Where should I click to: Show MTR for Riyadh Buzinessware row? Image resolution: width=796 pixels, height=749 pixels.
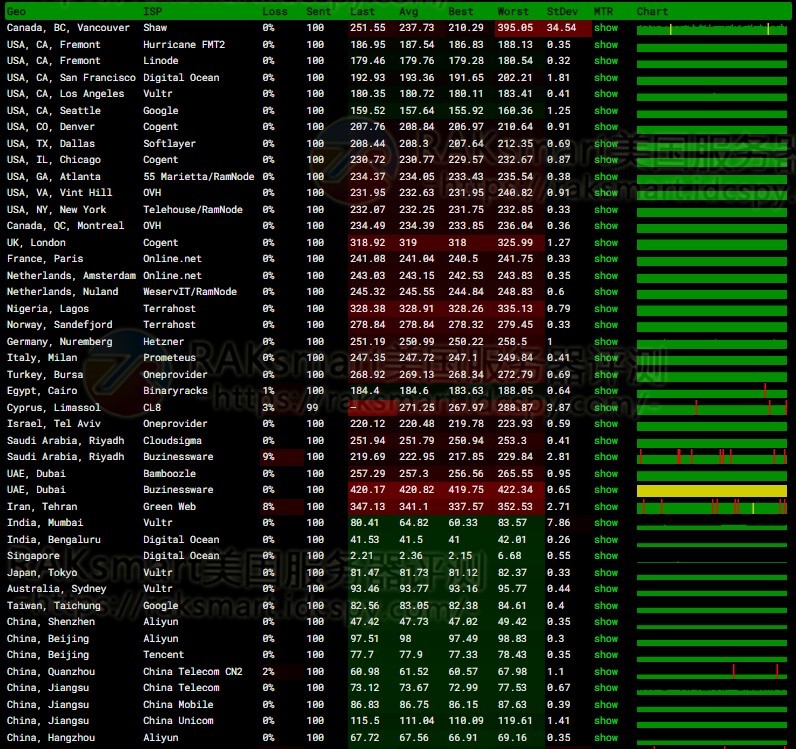[606, 457]
